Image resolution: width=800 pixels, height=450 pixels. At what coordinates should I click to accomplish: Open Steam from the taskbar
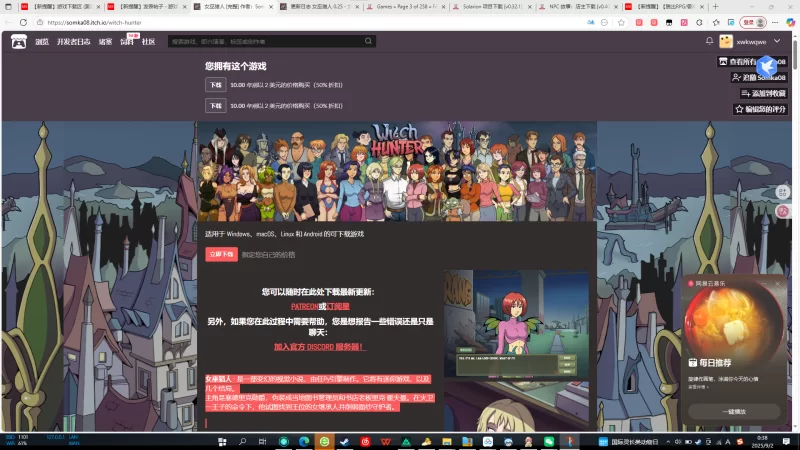pyautogui.click(x=344, y=442)
